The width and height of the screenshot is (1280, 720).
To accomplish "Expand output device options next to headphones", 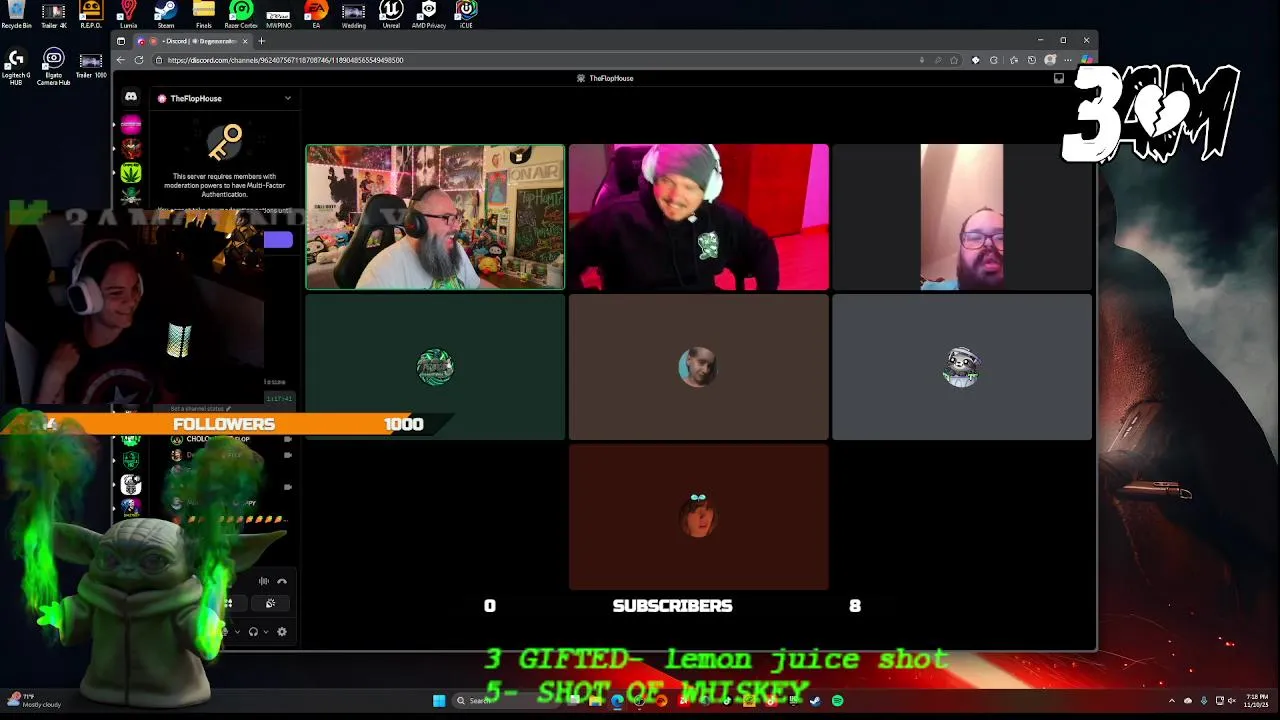I will (265, 632).
